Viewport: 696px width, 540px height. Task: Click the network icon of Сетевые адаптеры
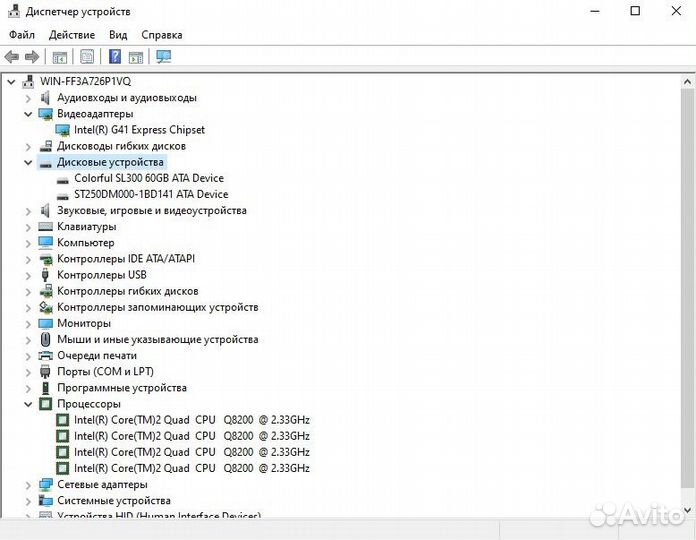(46, 485)
